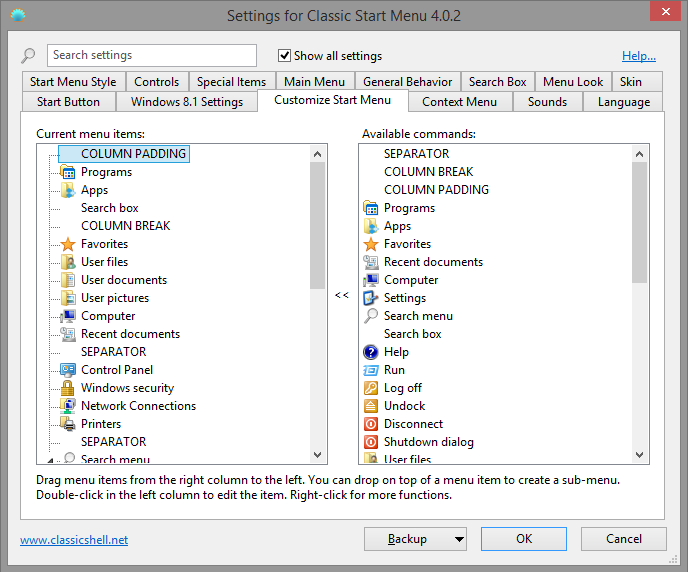Close the Settings window
The height and width of the screenshot is (572, 688).
666,11
